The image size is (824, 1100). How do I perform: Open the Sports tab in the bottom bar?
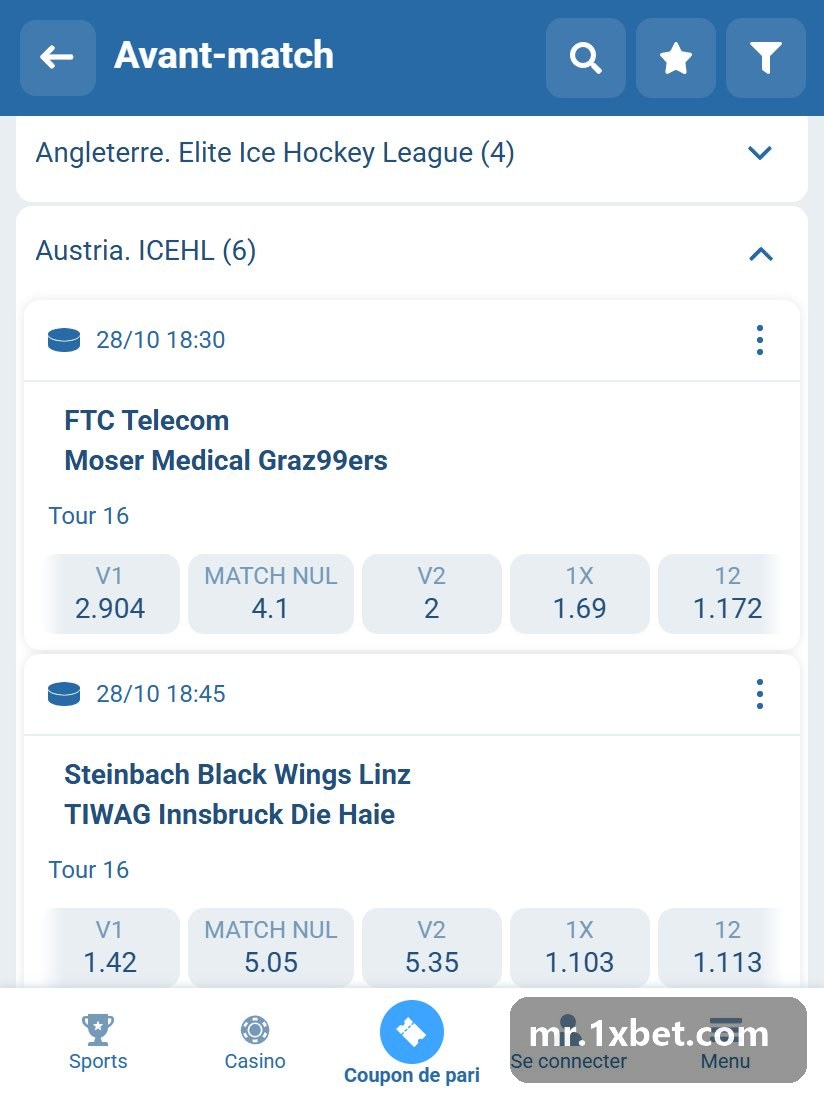98,1042
